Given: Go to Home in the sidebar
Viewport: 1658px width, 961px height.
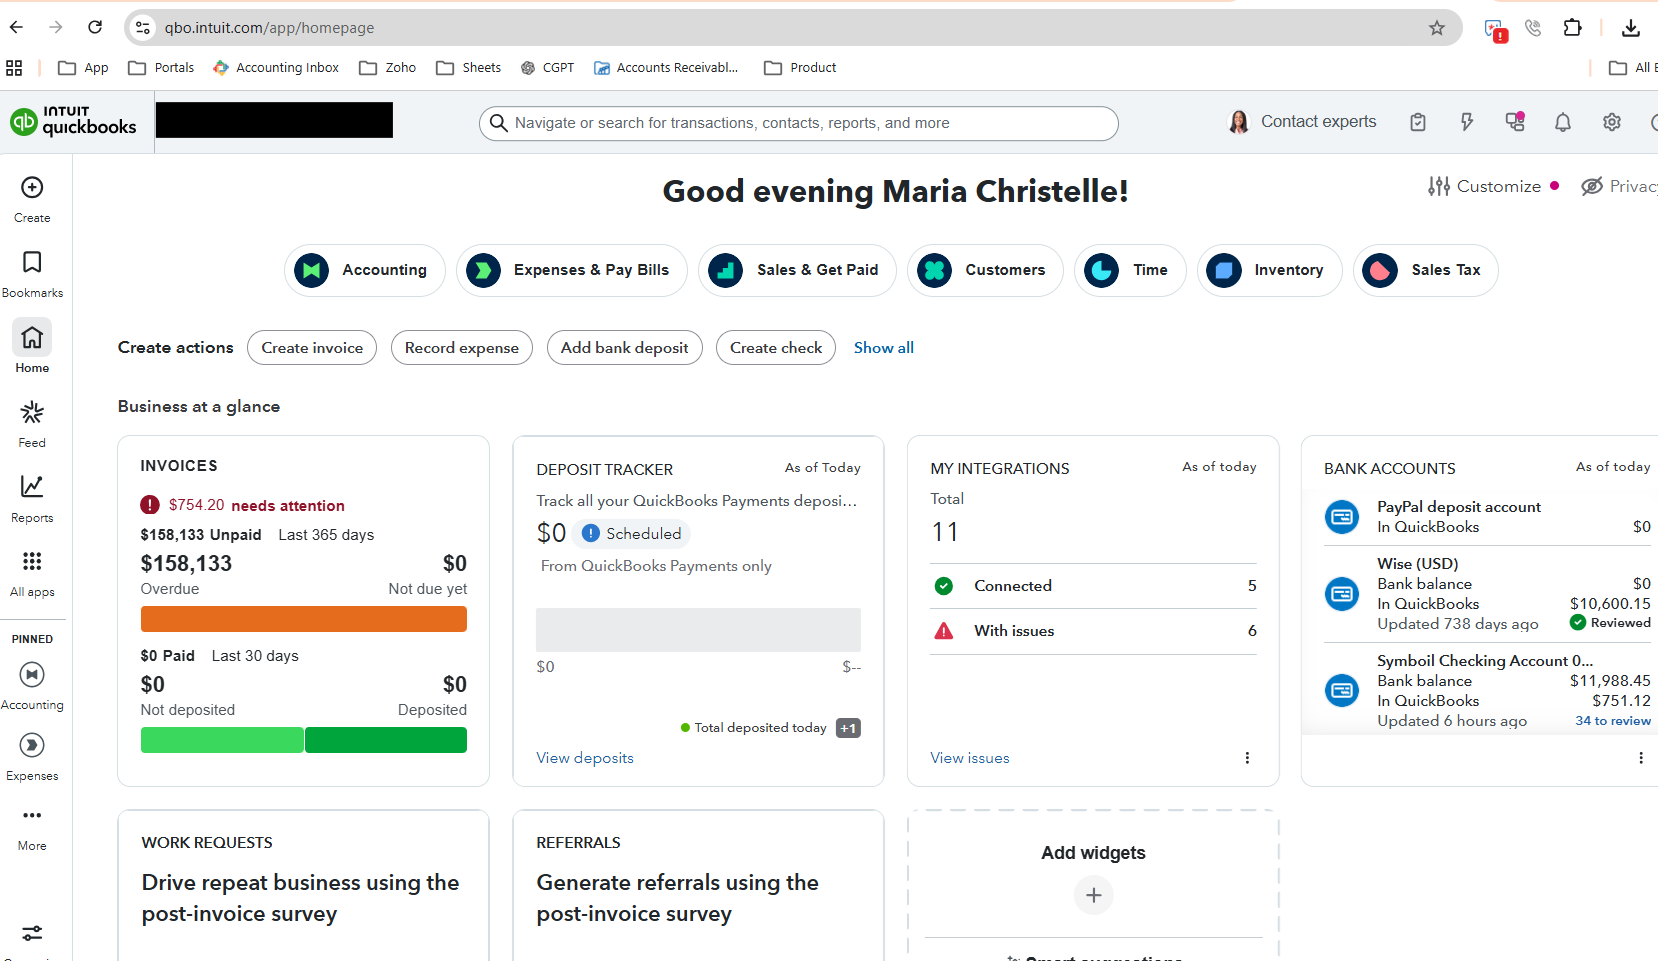Looking at the screenshot, I should point(32,347).
